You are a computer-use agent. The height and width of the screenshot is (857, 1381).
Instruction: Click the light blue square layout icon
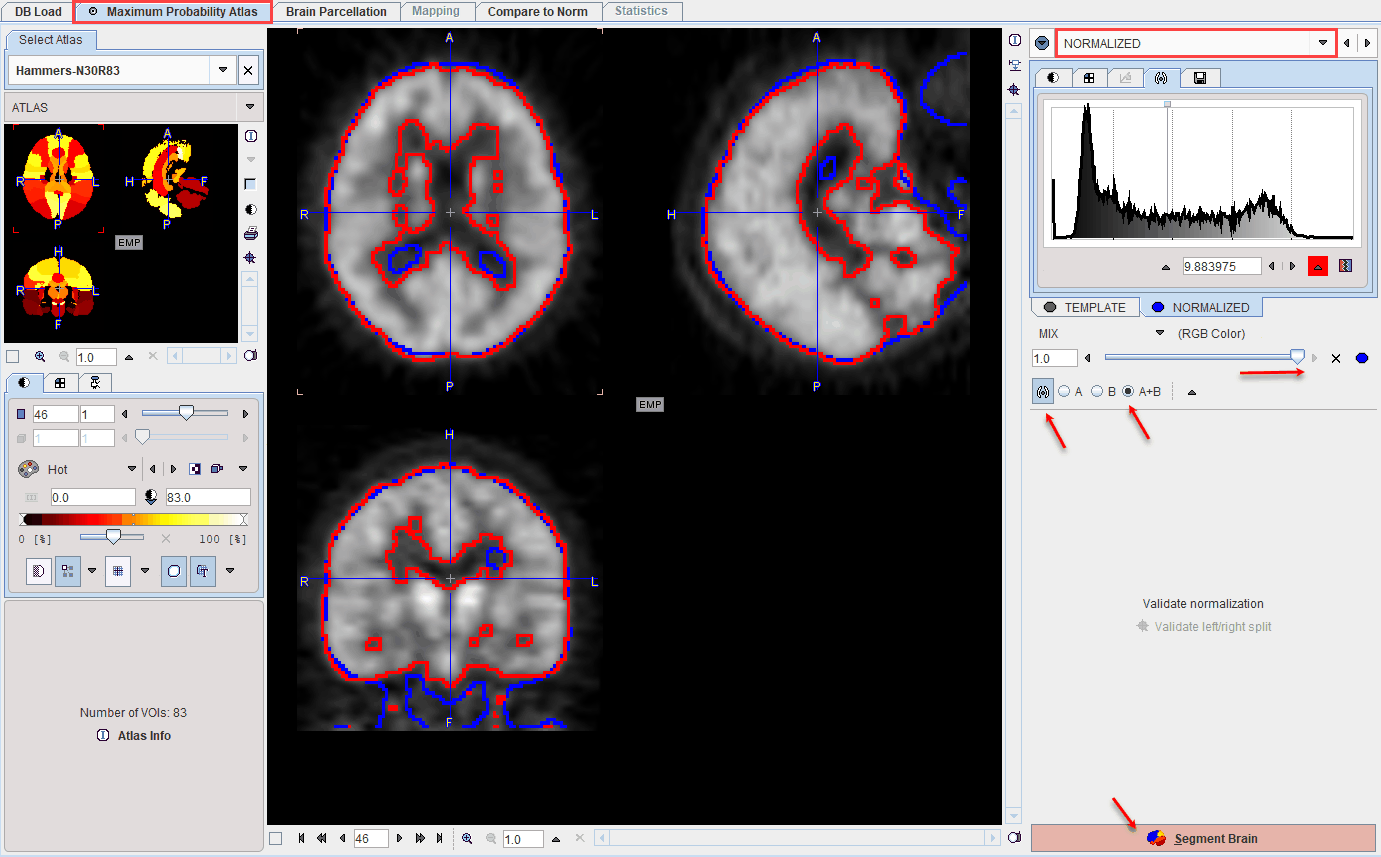coord(250,184)
